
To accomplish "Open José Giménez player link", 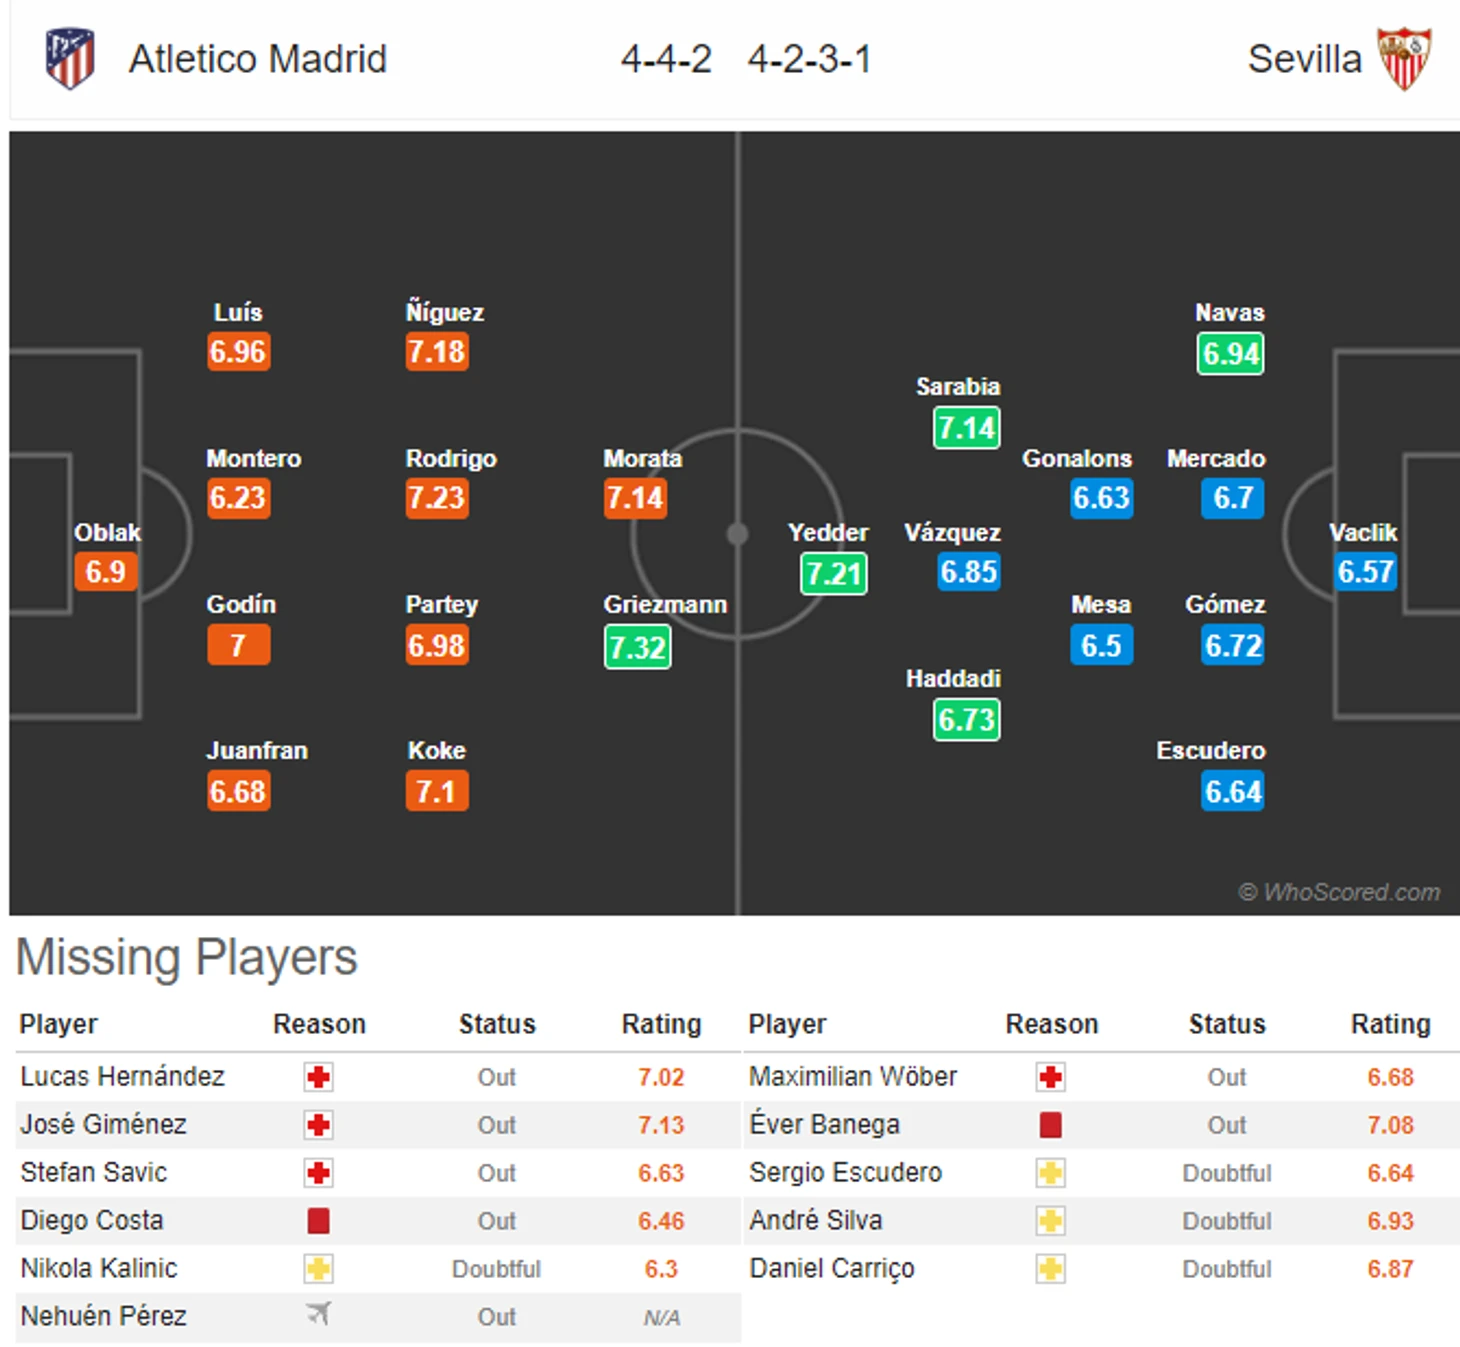I will click(104, 1124).
